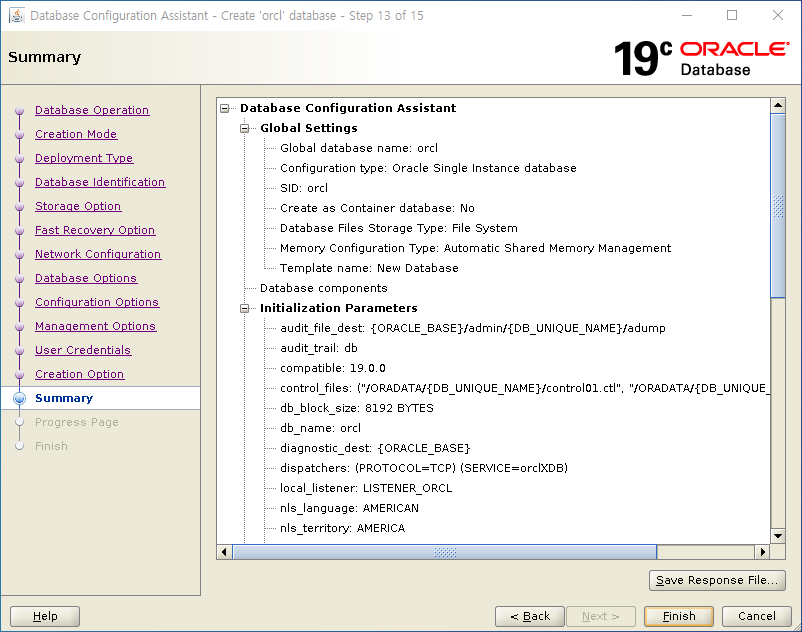Viewport: 802px width, 632px height.
Task: Go Back to the previous step
Action: (x=530, y=616)
